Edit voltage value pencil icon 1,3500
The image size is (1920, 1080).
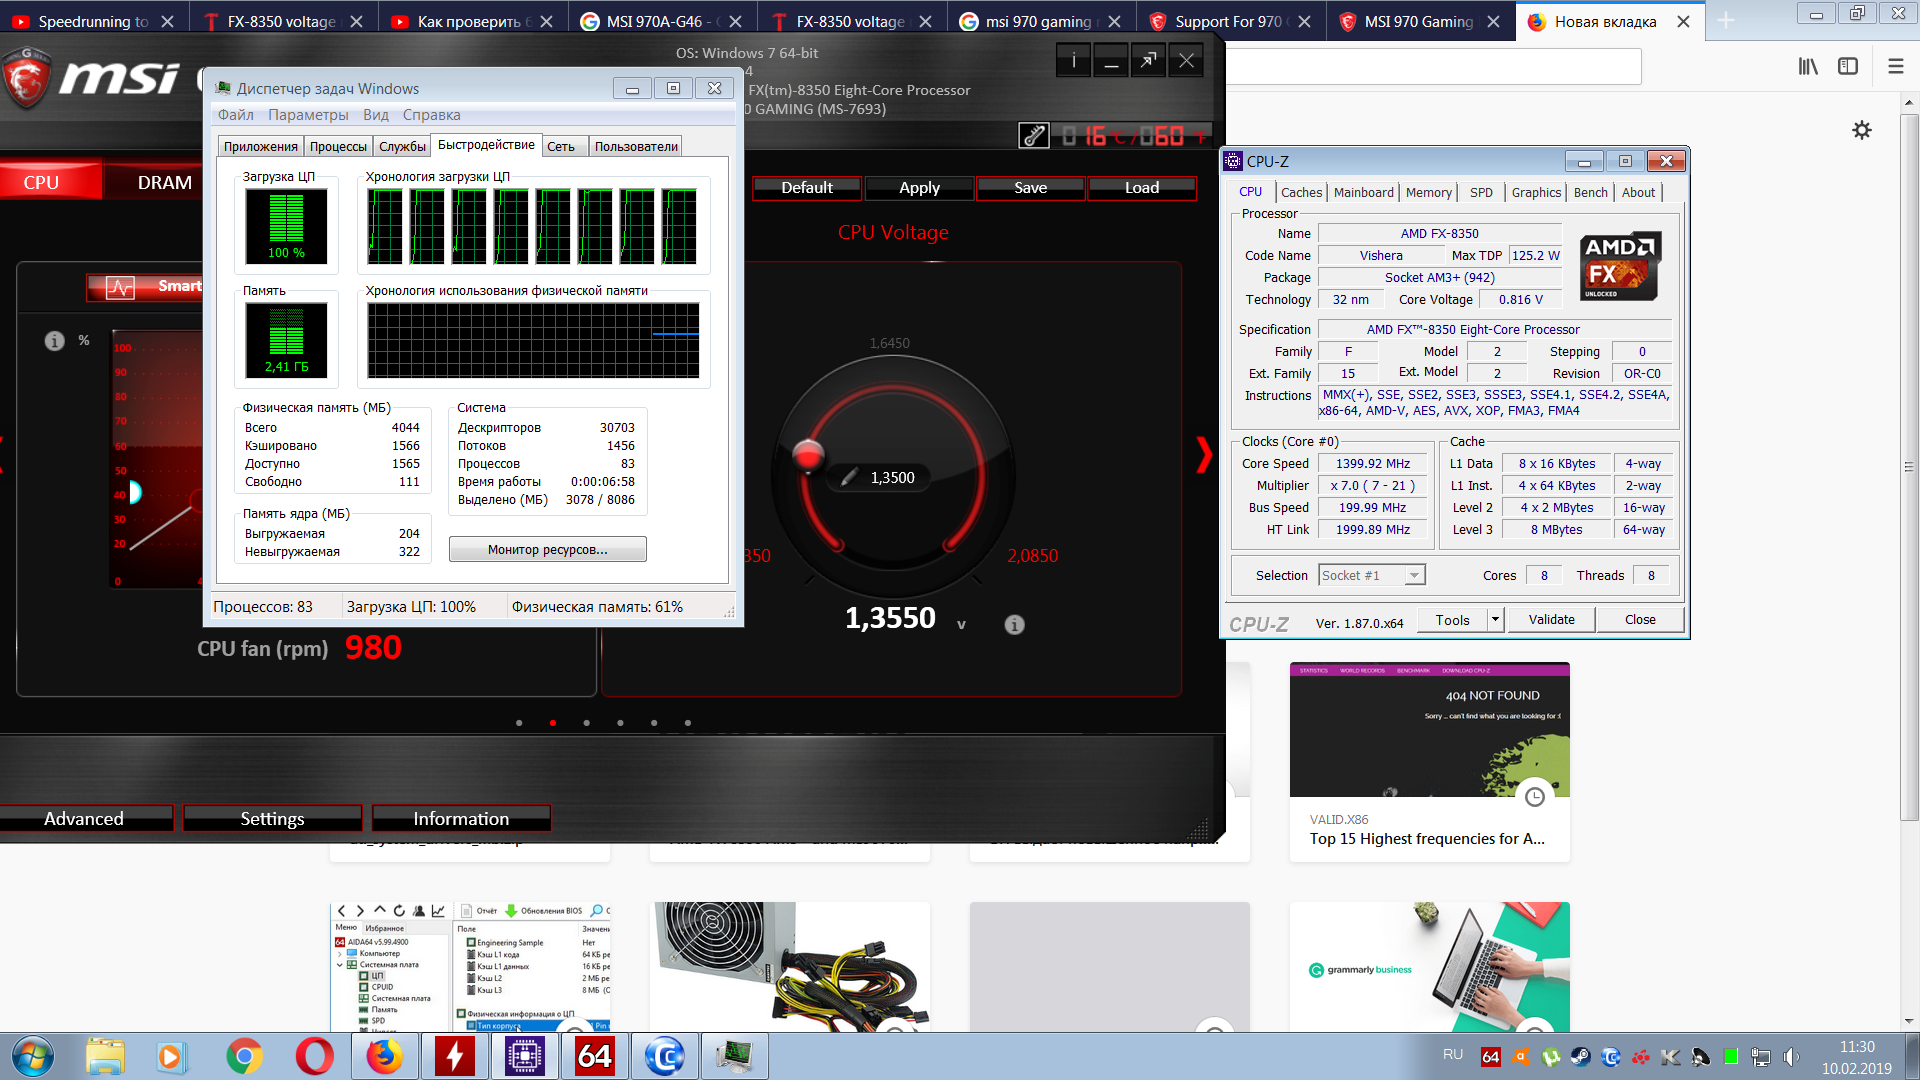click(x=849, y=478)
